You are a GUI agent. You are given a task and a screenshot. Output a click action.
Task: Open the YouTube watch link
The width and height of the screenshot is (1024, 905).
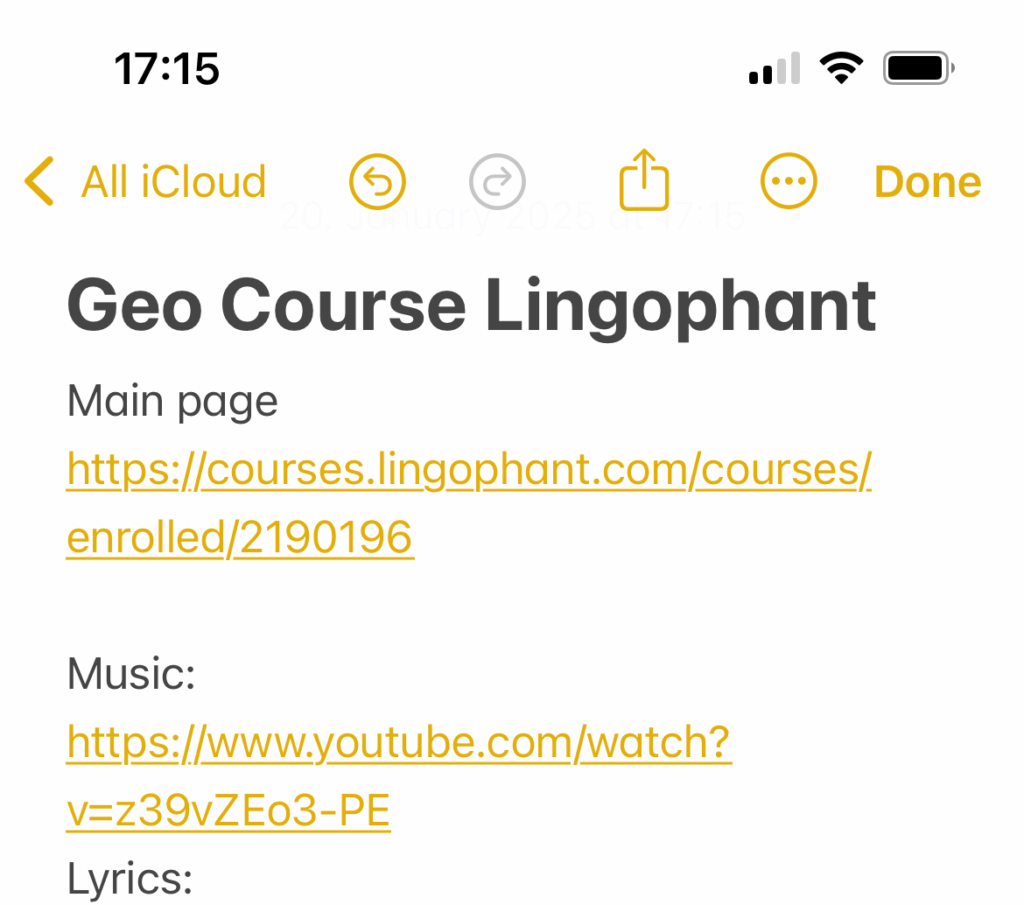coord(399,743)
